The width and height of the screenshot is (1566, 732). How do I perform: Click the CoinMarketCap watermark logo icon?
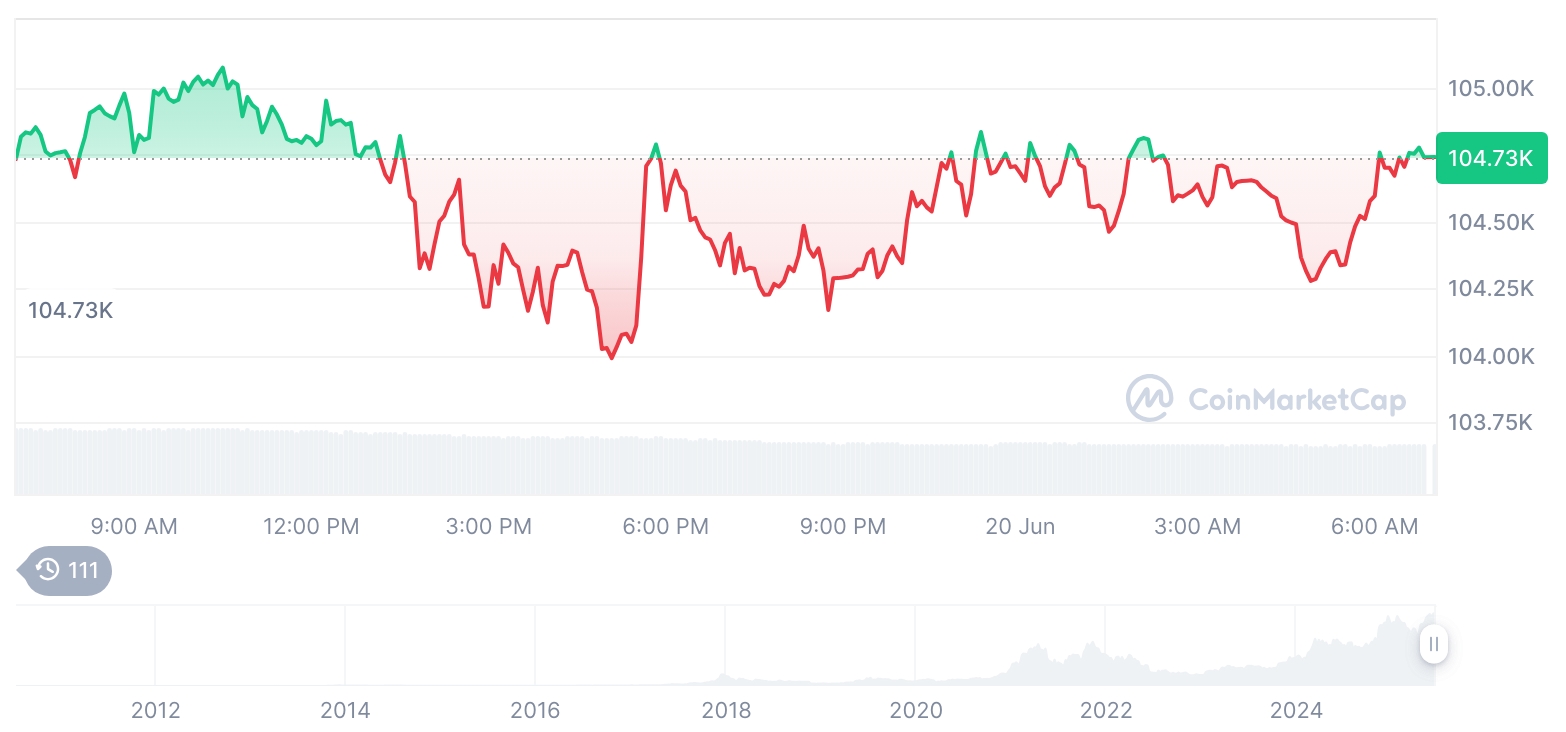(x=1150, y=398)
